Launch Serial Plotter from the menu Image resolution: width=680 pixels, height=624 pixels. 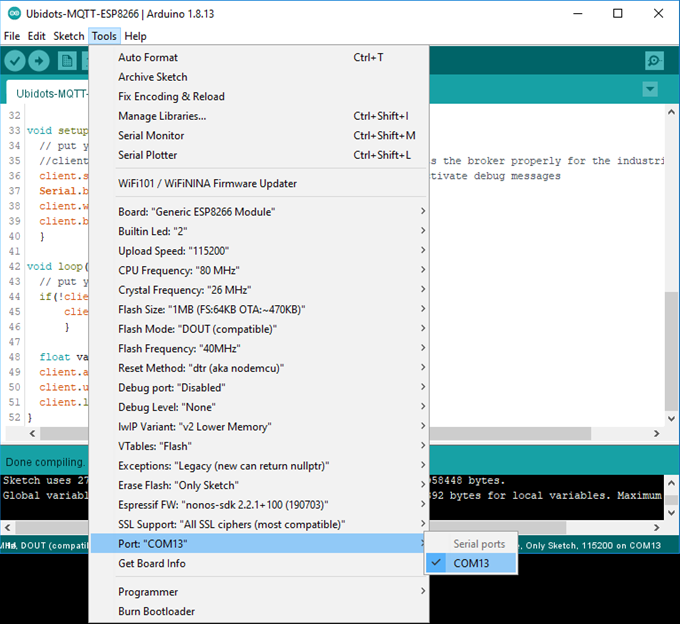[259, 155]
